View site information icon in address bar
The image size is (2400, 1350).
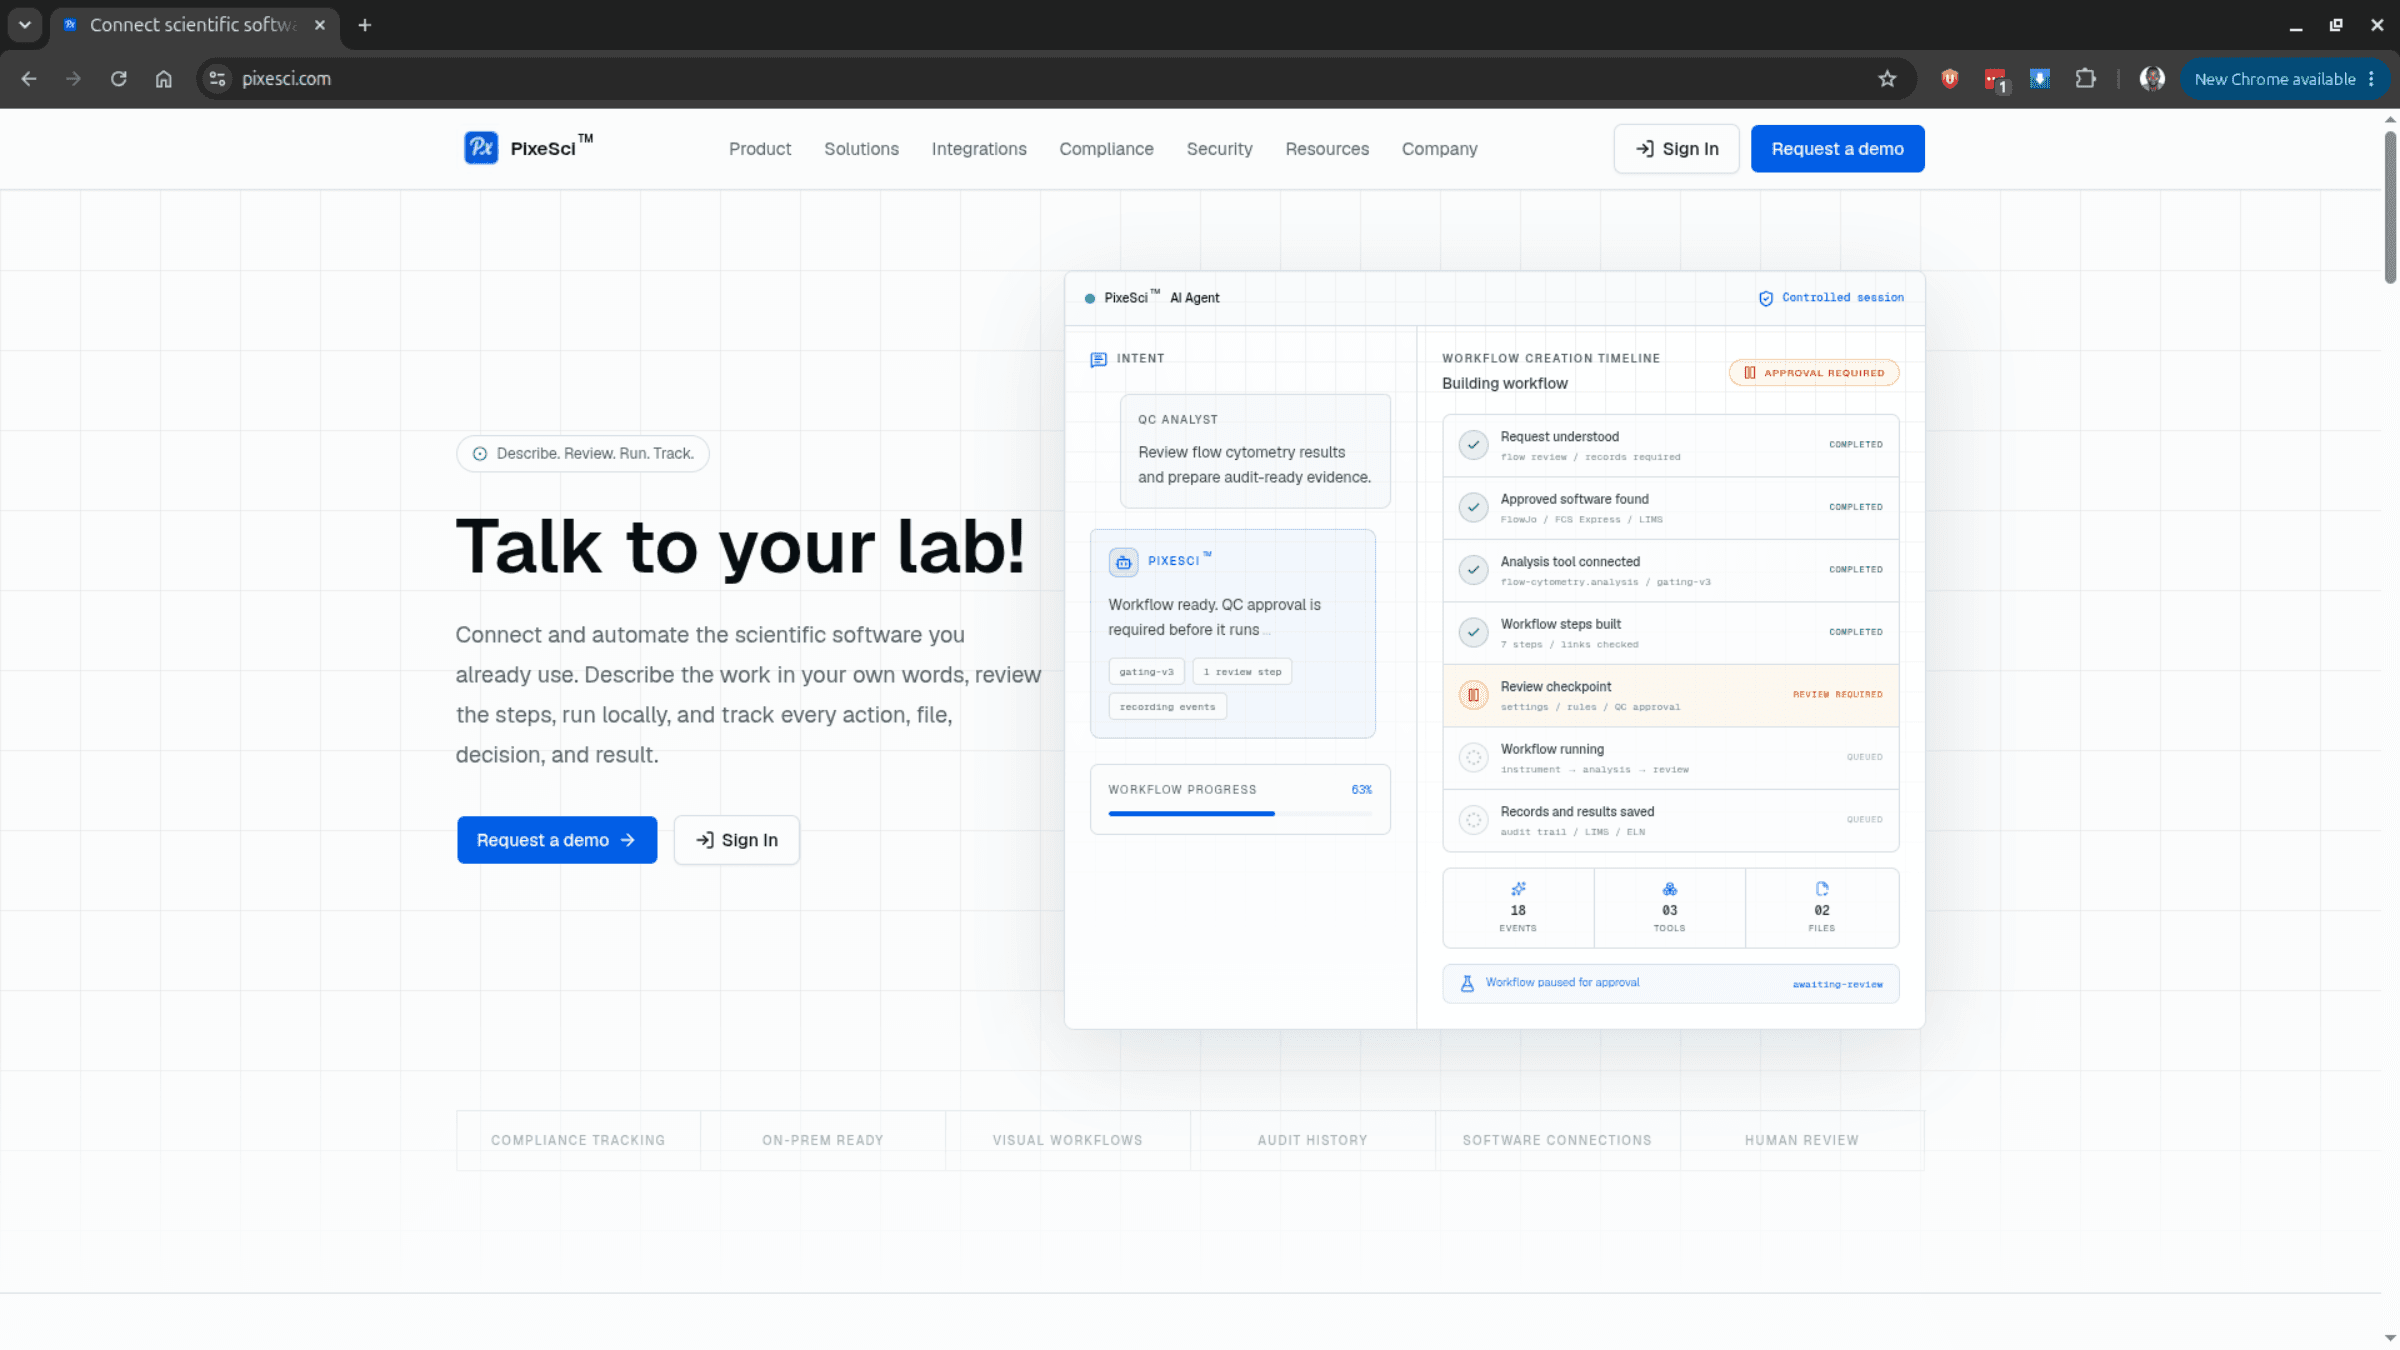point(217,79)
